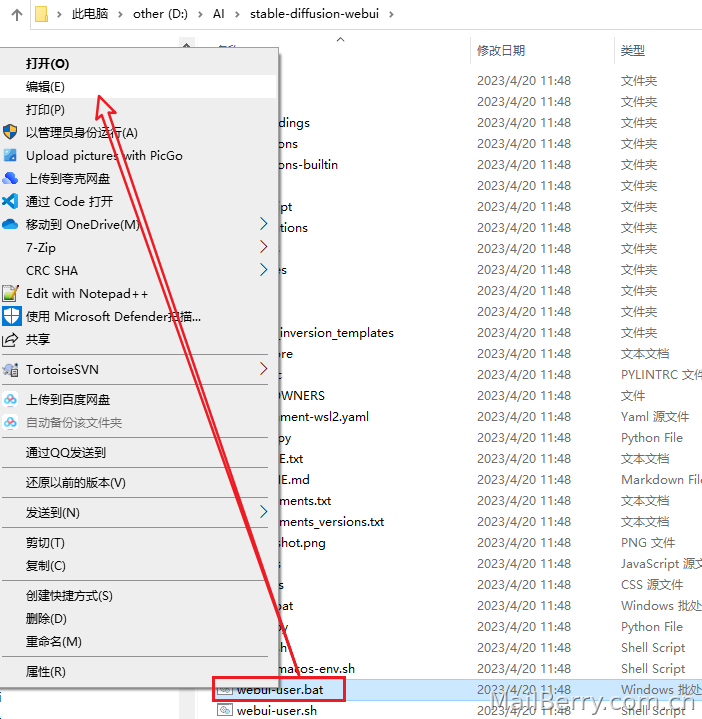Viewport: 702px width, 719px height.
Task: Click the OneDrive cloud icon
Action: 10,224
